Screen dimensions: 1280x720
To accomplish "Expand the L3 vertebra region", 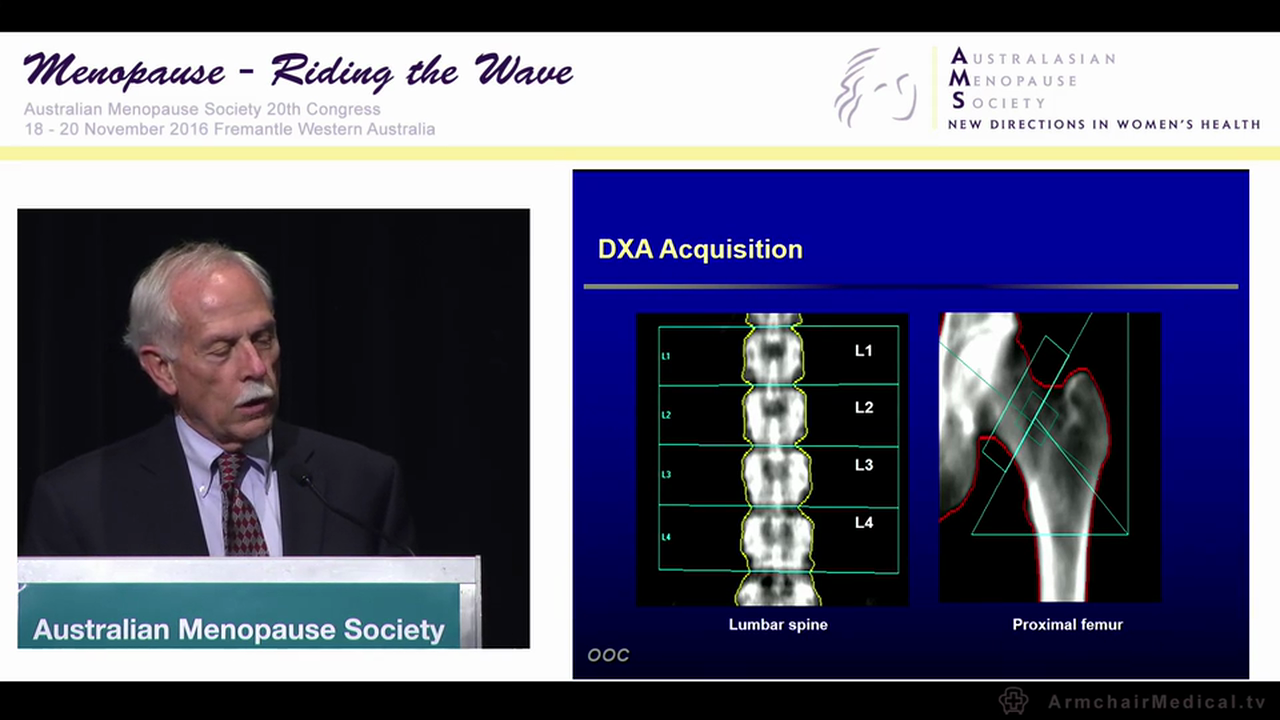I will tap(664, 474).
